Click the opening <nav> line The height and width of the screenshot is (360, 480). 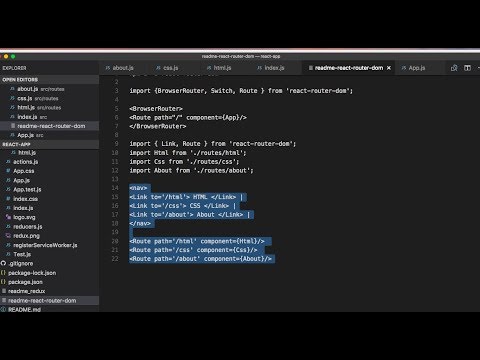138,188
